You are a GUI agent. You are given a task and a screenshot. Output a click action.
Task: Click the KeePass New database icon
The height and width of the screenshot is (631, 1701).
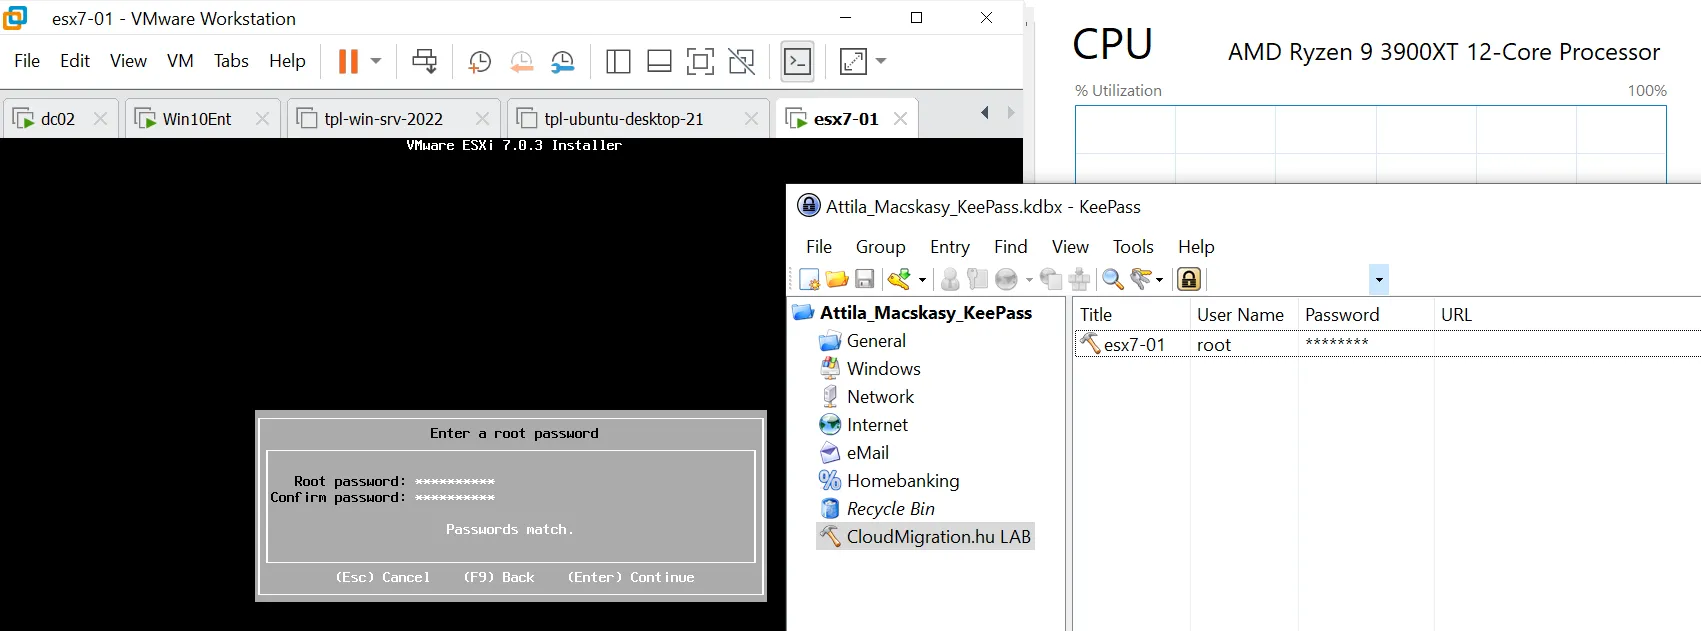tap(810, 279)
